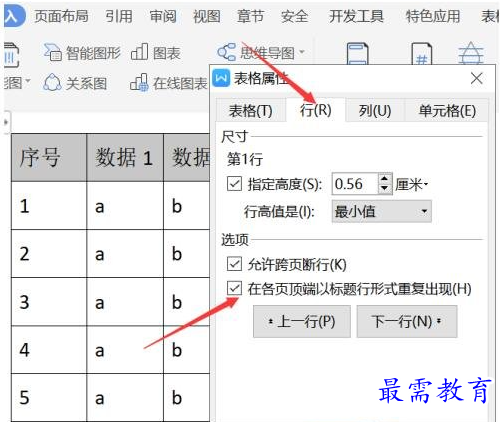The height and width of the screenshot is (422, 500).
Task: Click the watermark icon in ribbon
Action: point(471,53)
